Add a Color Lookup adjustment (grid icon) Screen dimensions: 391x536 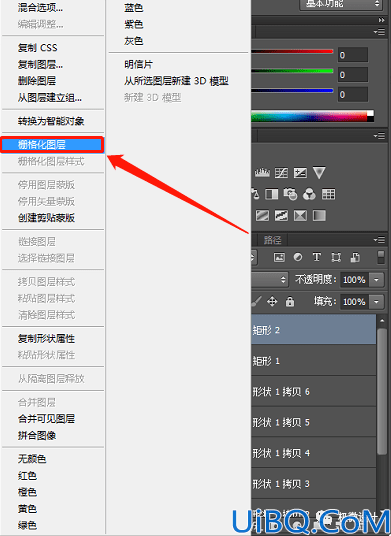pos(328,195)
